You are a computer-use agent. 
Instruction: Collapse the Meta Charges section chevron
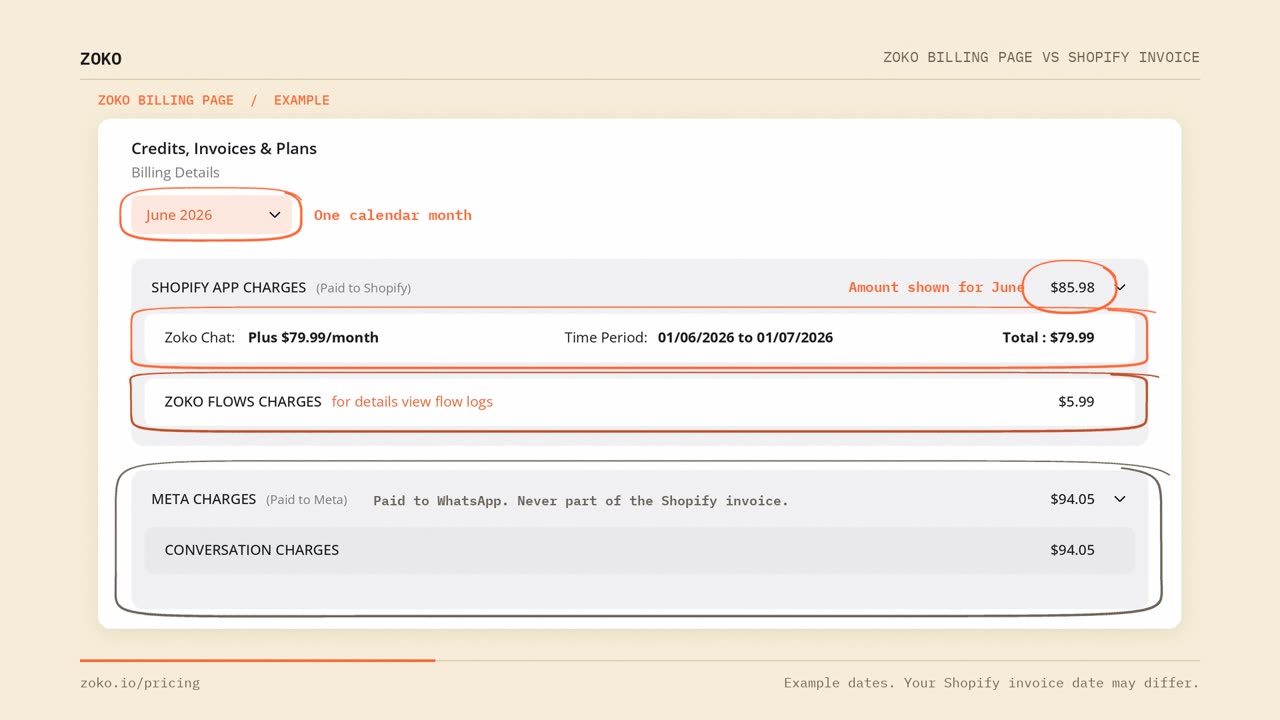[1120, 499]
